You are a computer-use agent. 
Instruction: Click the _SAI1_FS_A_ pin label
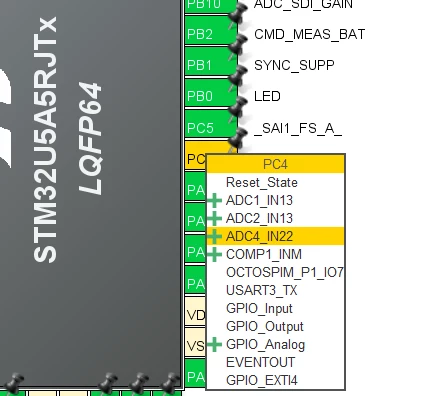pos(298,128)
